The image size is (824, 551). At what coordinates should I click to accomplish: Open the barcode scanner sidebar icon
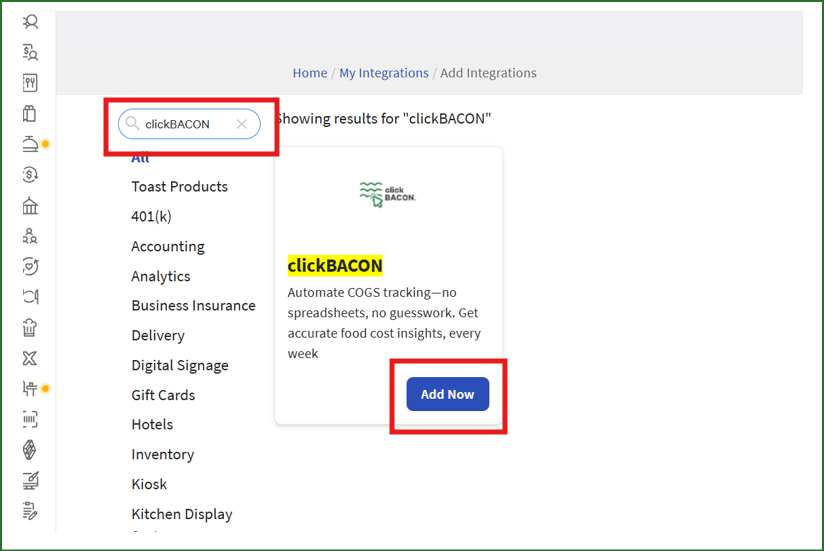coord(30,419)
